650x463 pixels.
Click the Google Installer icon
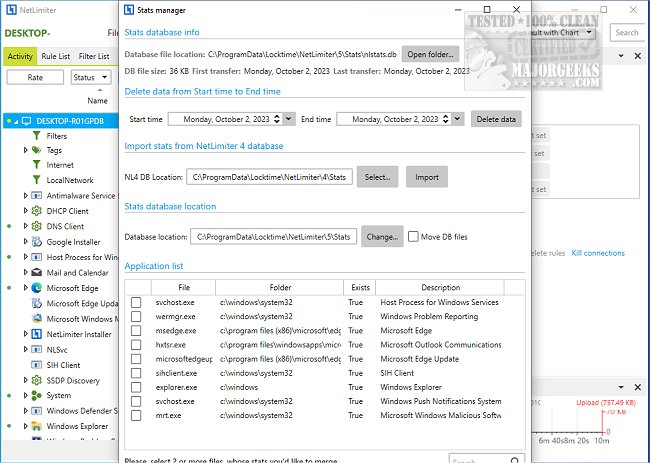point(36,242)
